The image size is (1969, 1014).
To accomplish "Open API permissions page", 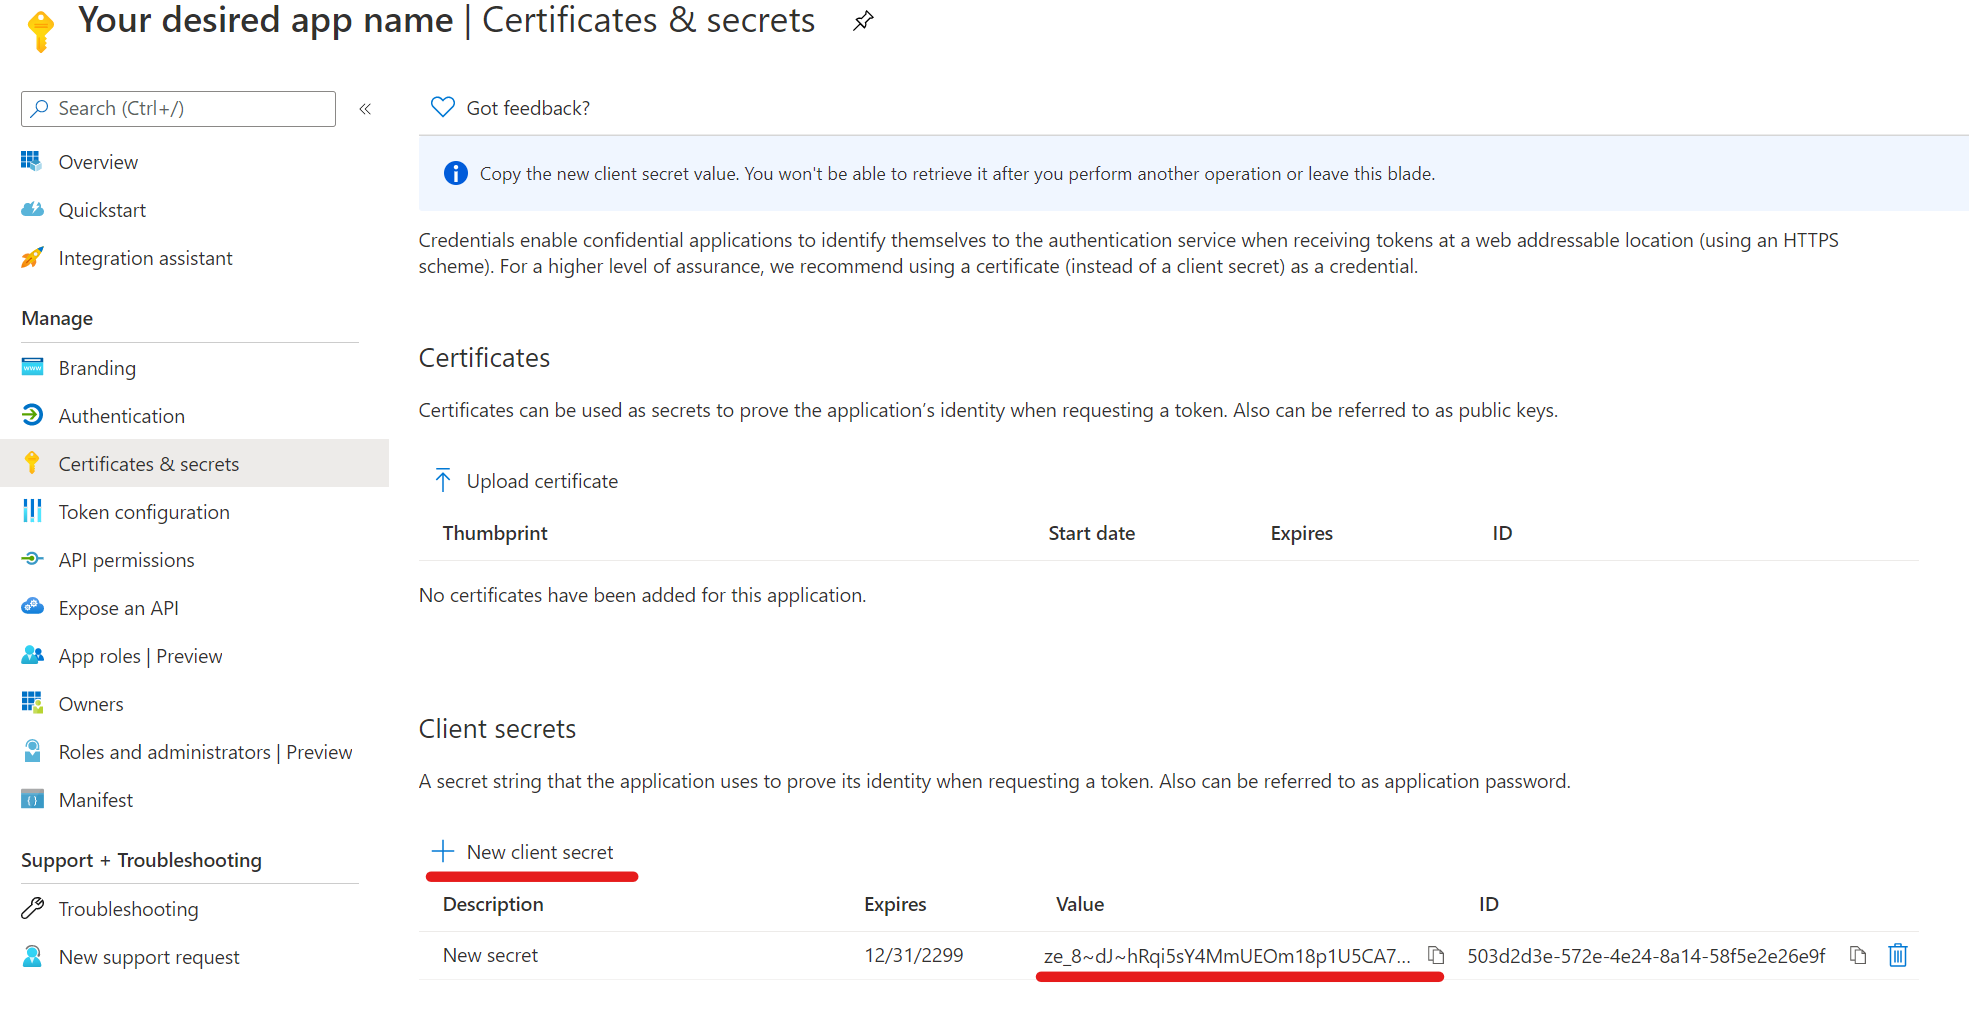I will 126,560.
